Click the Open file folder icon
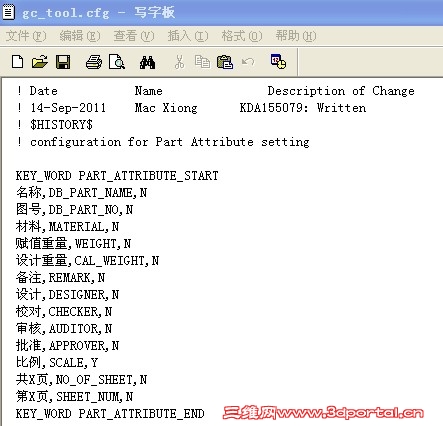This screenshot has height=426, width=443. [x=40, y=62]
